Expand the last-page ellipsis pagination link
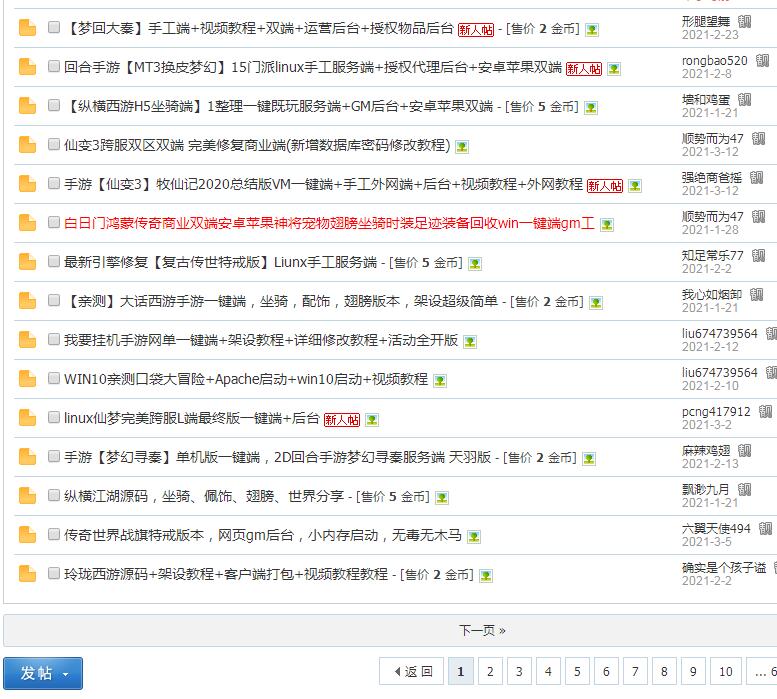The width and height of the screenshot is (777, 699). point(762,672)
